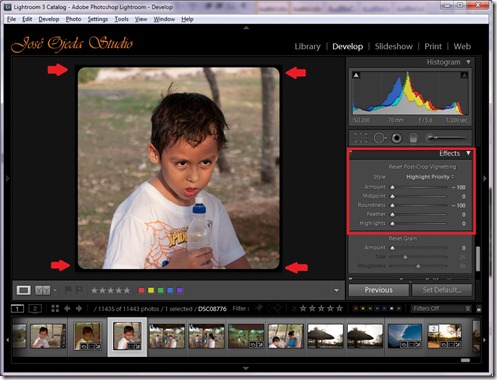Click the Previous button
Screen dimensions: 497x380
point(378,290)
